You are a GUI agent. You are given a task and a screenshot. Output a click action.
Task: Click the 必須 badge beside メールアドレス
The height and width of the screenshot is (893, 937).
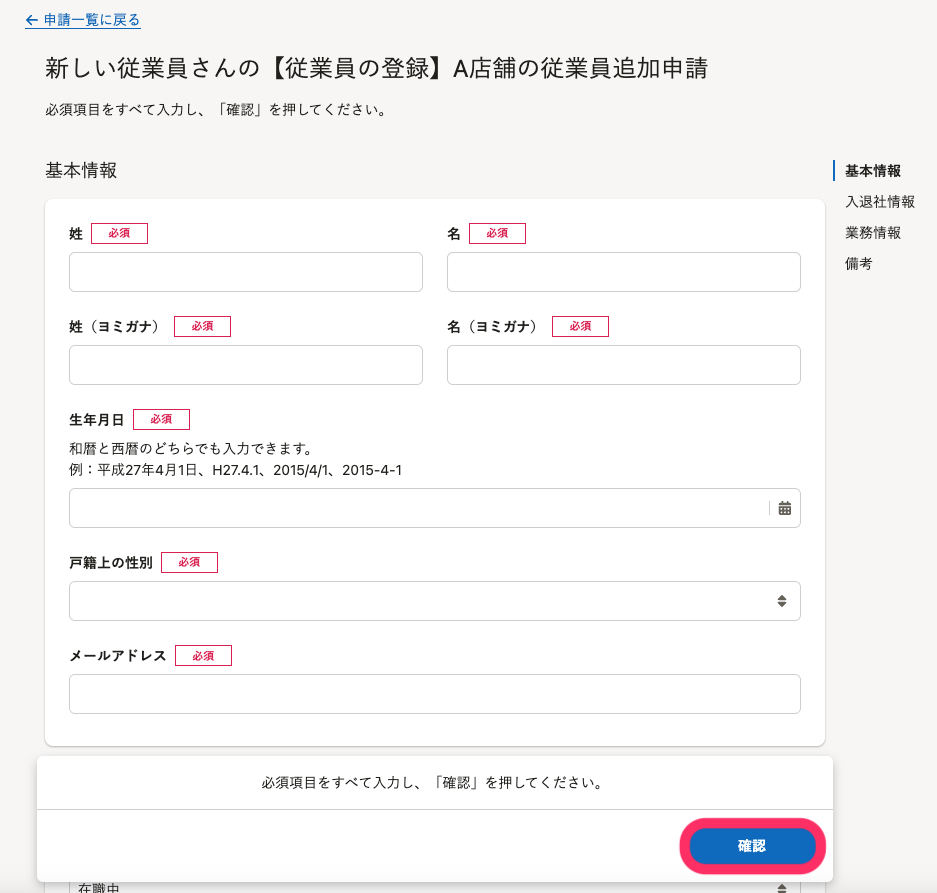(x=203, y=656)
